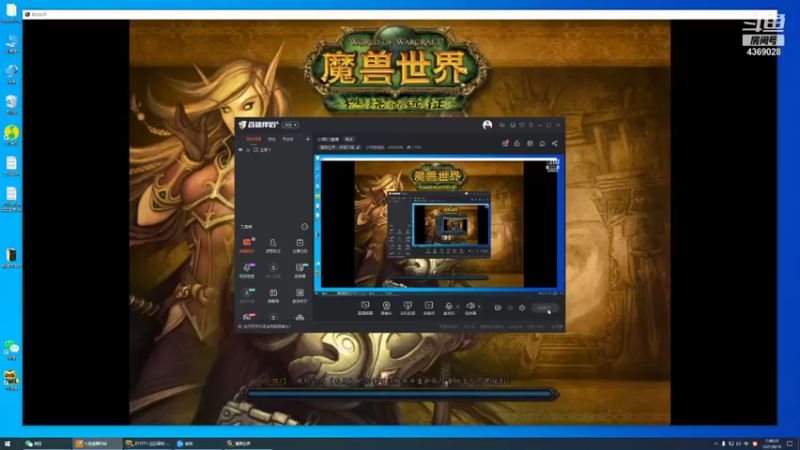800x450 pixels.
Task: Click the customer service headset icon in title bar
Action: point(513,125)
